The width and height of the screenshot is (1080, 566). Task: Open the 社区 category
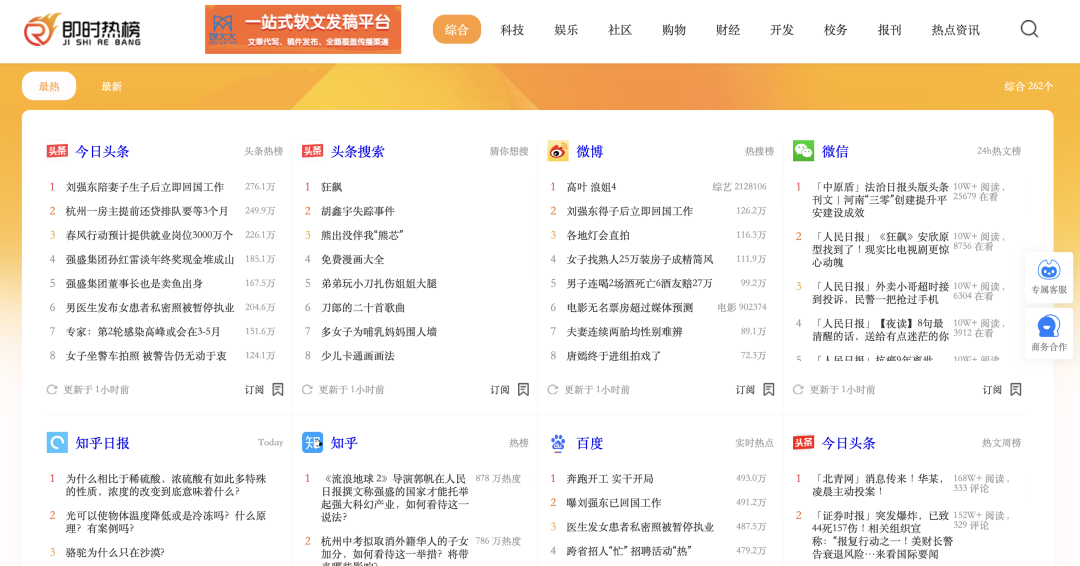click(x=620, y=30)
